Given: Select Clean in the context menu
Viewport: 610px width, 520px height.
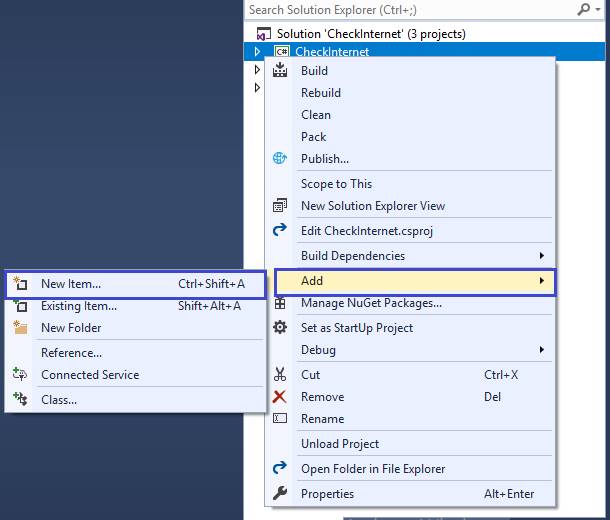Looking at the screenshot, I should (316, 115).
